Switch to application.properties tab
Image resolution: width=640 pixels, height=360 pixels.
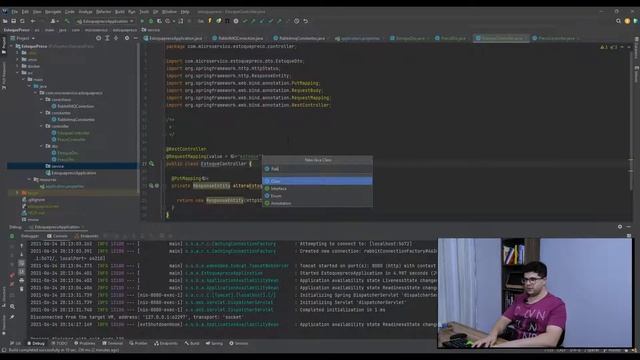pos(358,38)
